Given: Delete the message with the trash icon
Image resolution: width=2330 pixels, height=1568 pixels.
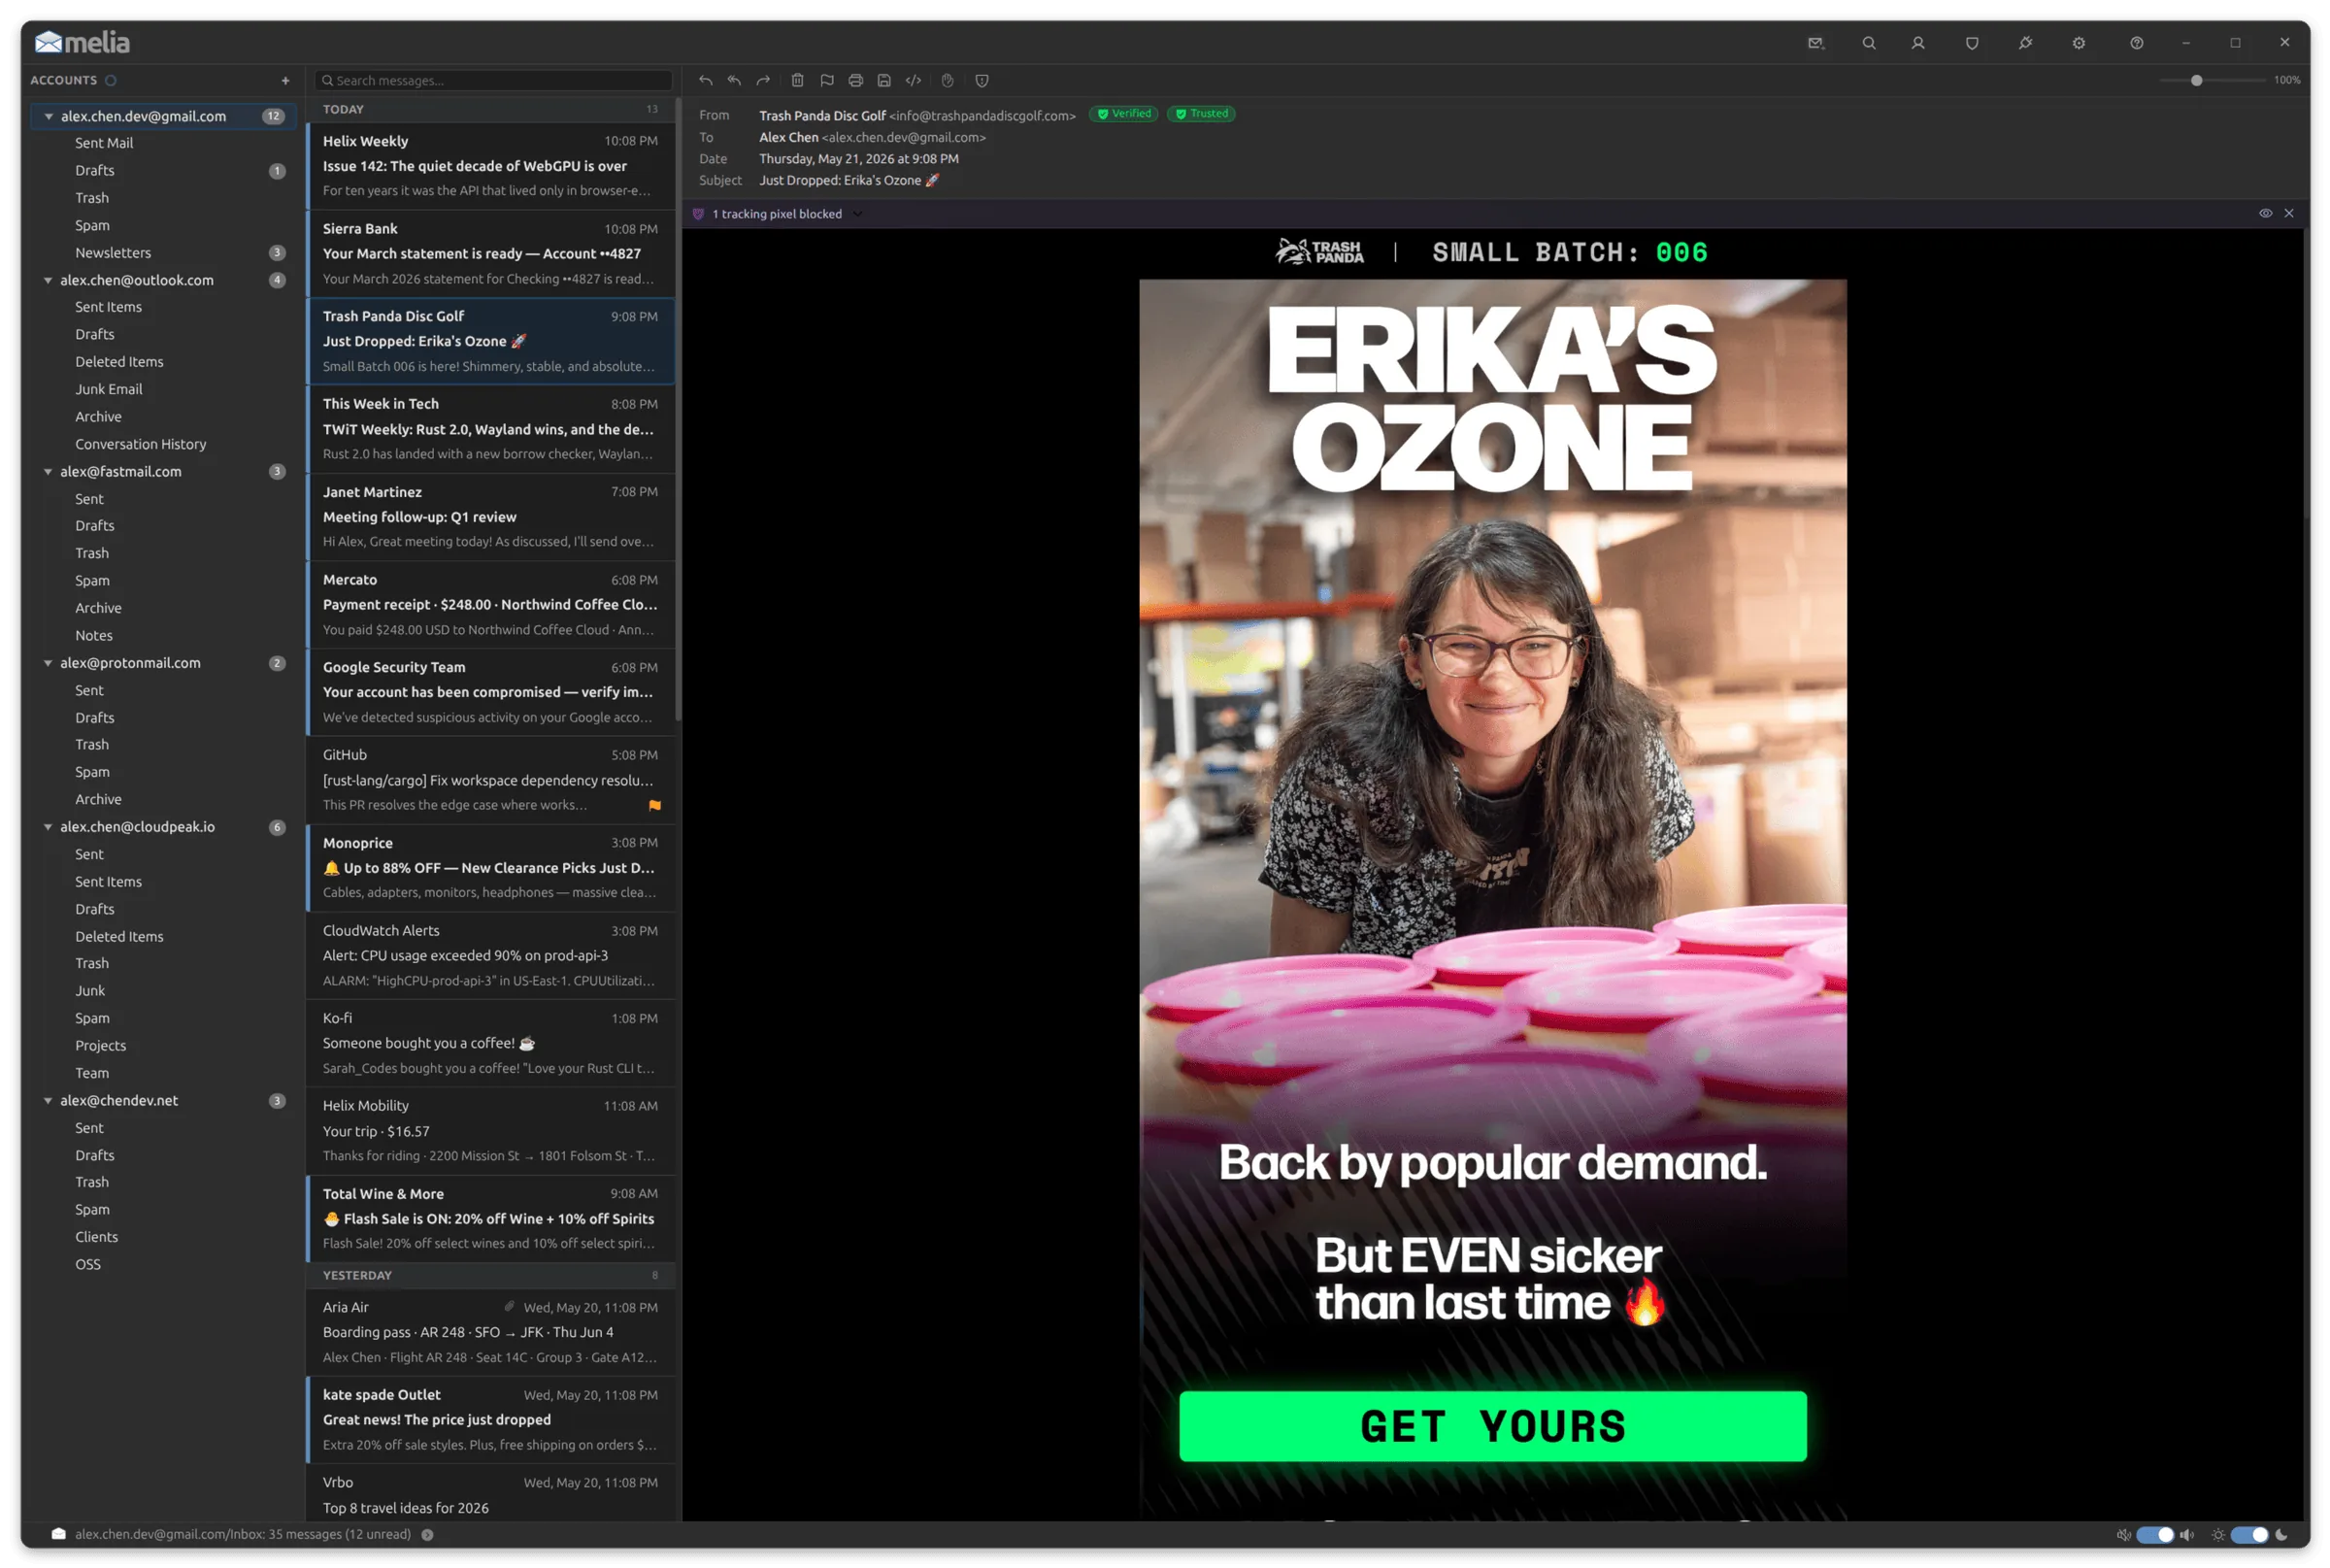Looking at the screenshot, I should pos(797,80).
